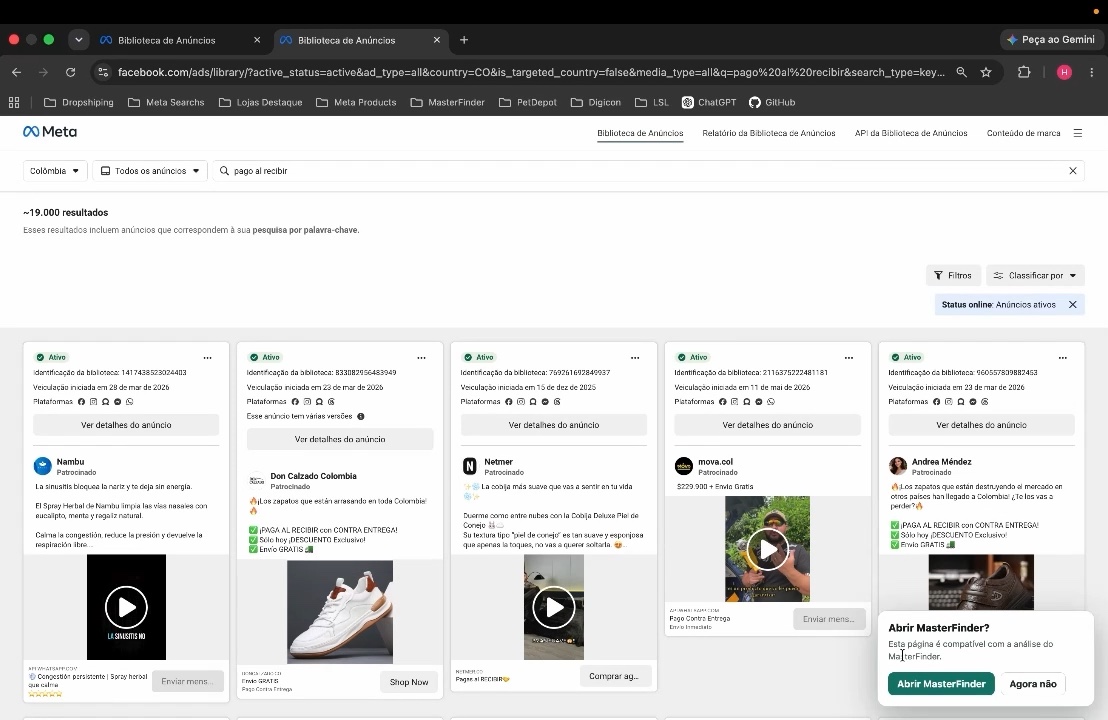Open the Todos os anúncios category dropdown
1108x720 pixels.
151,171
